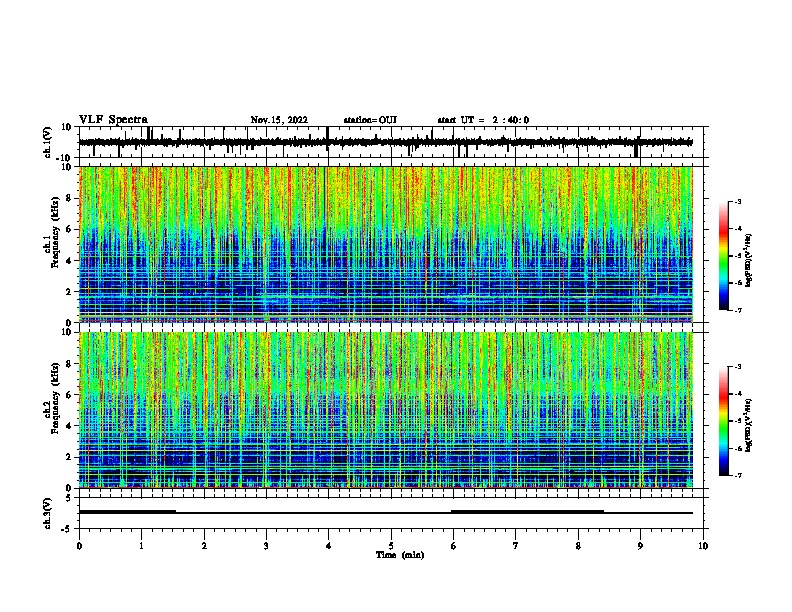Click the time axis tick label "7"

[516, 546]
